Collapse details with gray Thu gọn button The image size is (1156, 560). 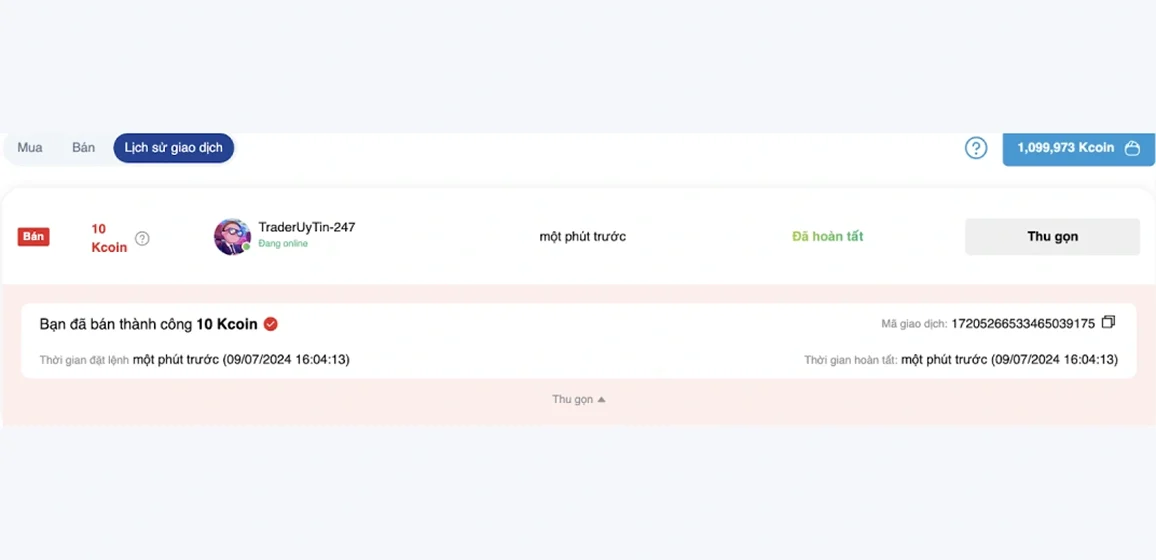1052,237
